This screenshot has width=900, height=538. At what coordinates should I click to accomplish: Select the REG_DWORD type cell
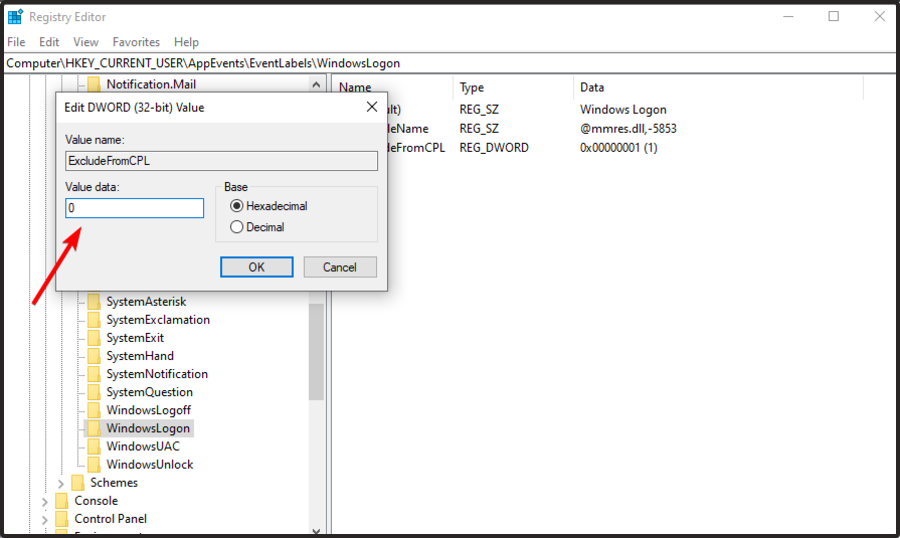click(494, 148)
